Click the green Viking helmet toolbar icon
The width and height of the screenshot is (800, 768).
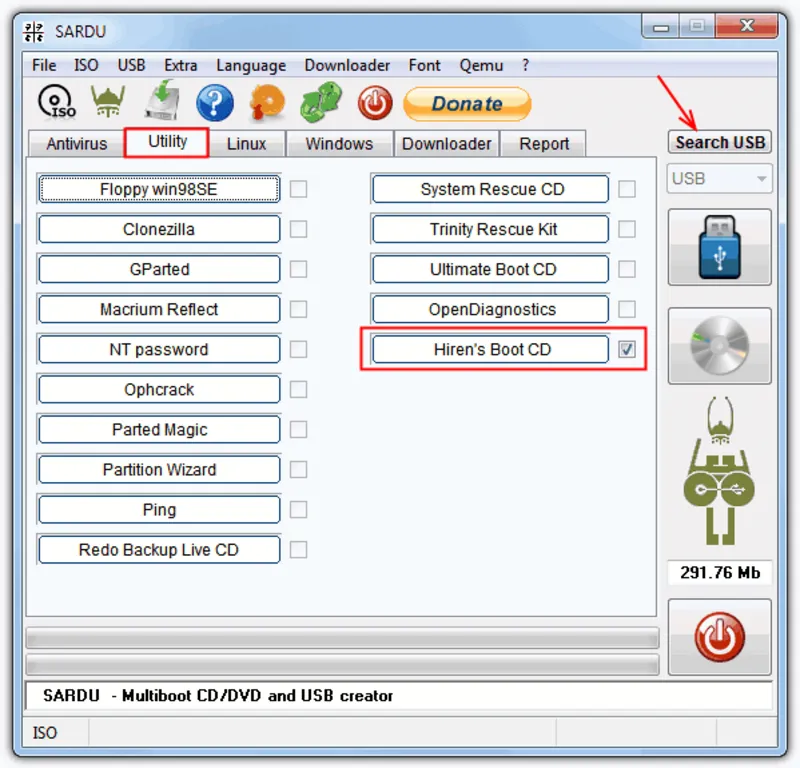pyautogui.click(x=108, y=101)
